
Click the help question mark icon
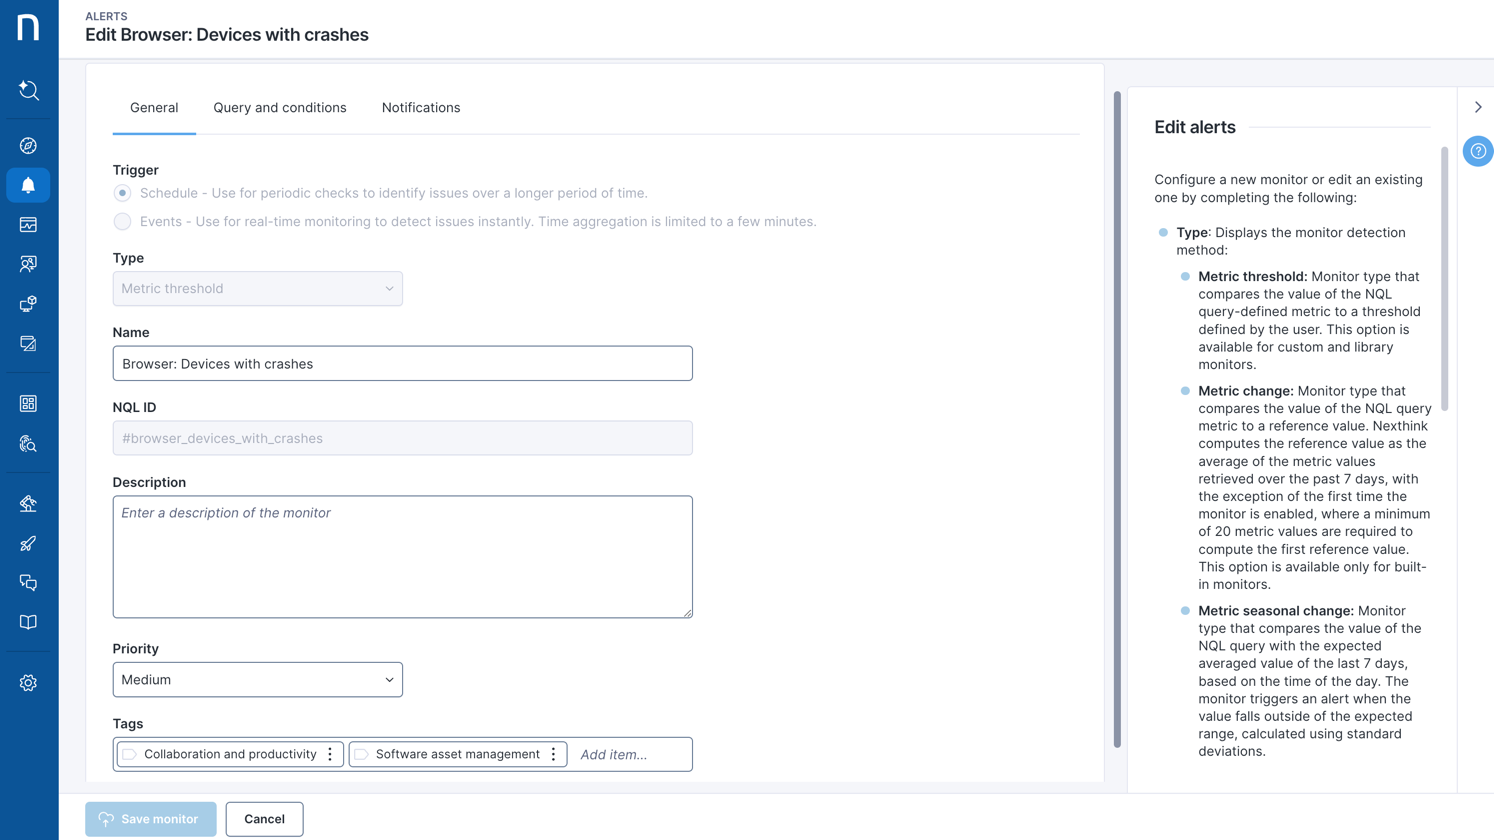coord(1477,151)
